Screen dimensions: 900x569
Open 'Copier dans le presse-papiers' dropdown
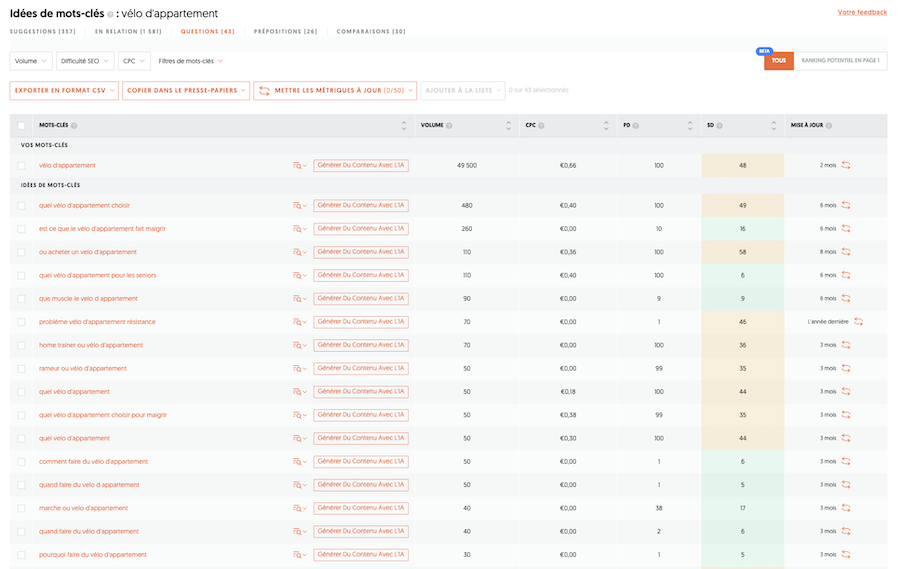point(186,91)
